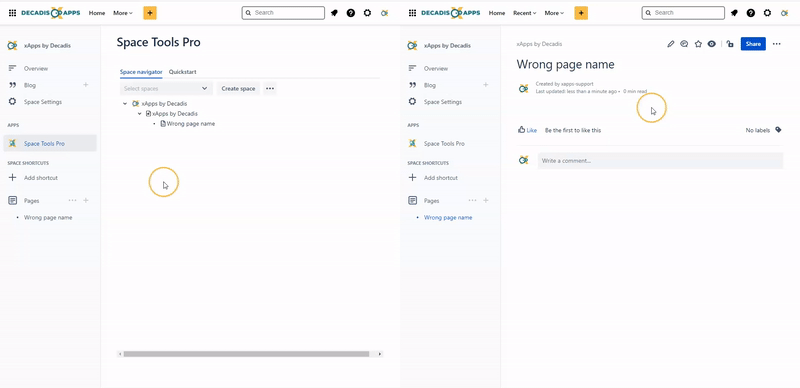This screenshot has height=388, width=800.
Task: Open app switcher grid in Space Tools Pro window
Action: [x=12, y=13]
